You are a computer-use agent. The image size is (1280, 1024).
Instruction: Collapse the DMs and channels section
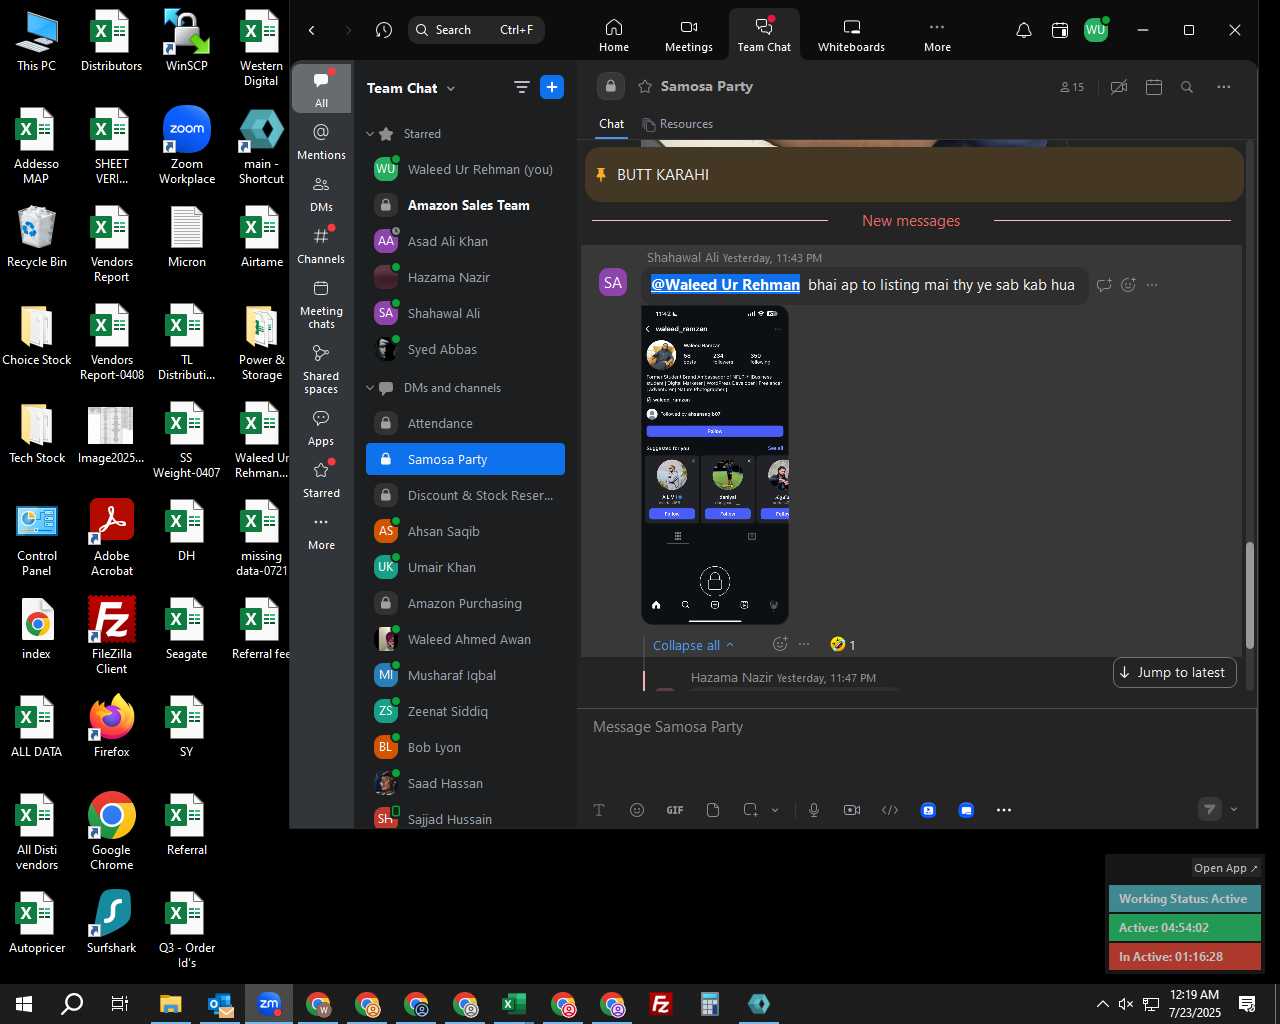point(370,388)
